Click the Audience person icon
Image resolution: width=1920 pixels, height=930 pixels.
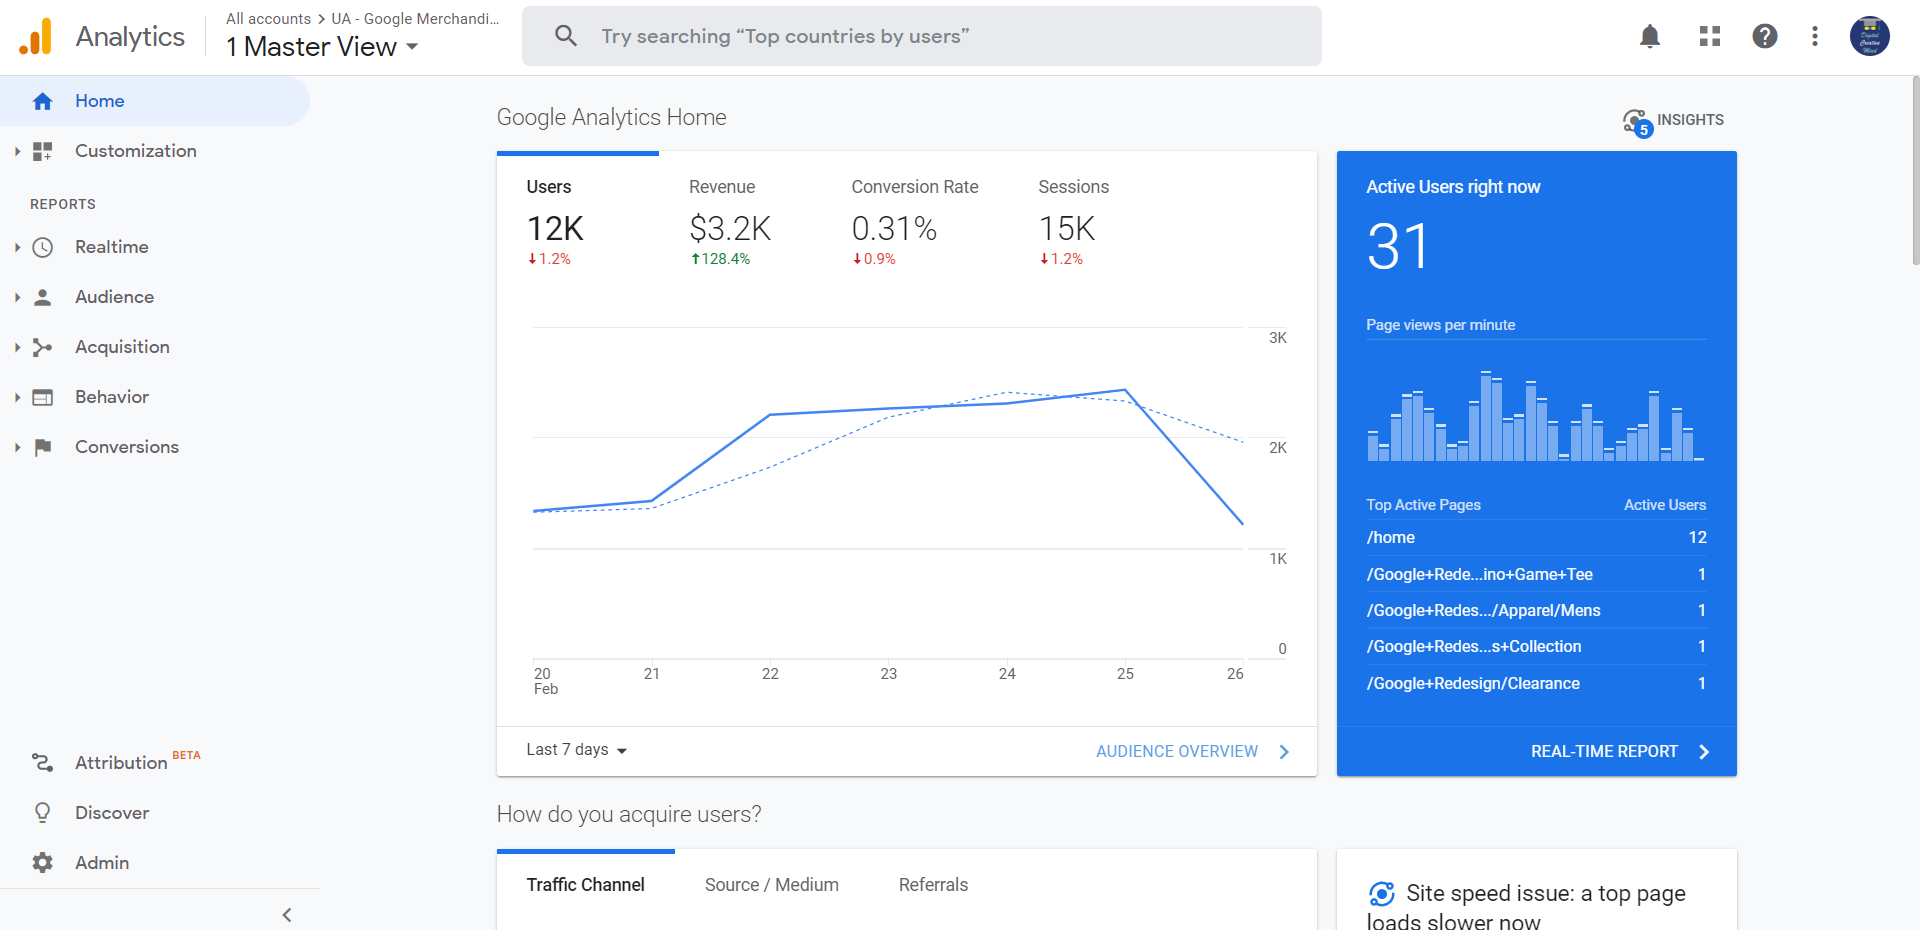tap(42, 297)
